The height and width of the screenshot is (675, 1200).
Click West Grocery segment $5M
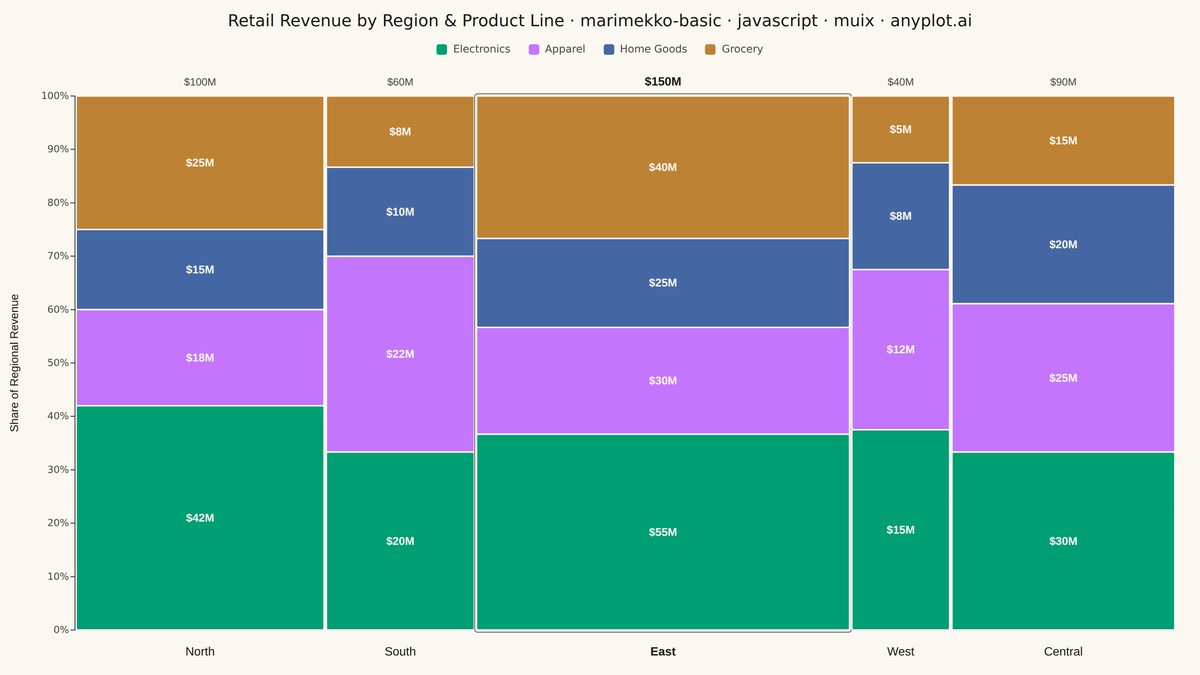tap(901, 130)
